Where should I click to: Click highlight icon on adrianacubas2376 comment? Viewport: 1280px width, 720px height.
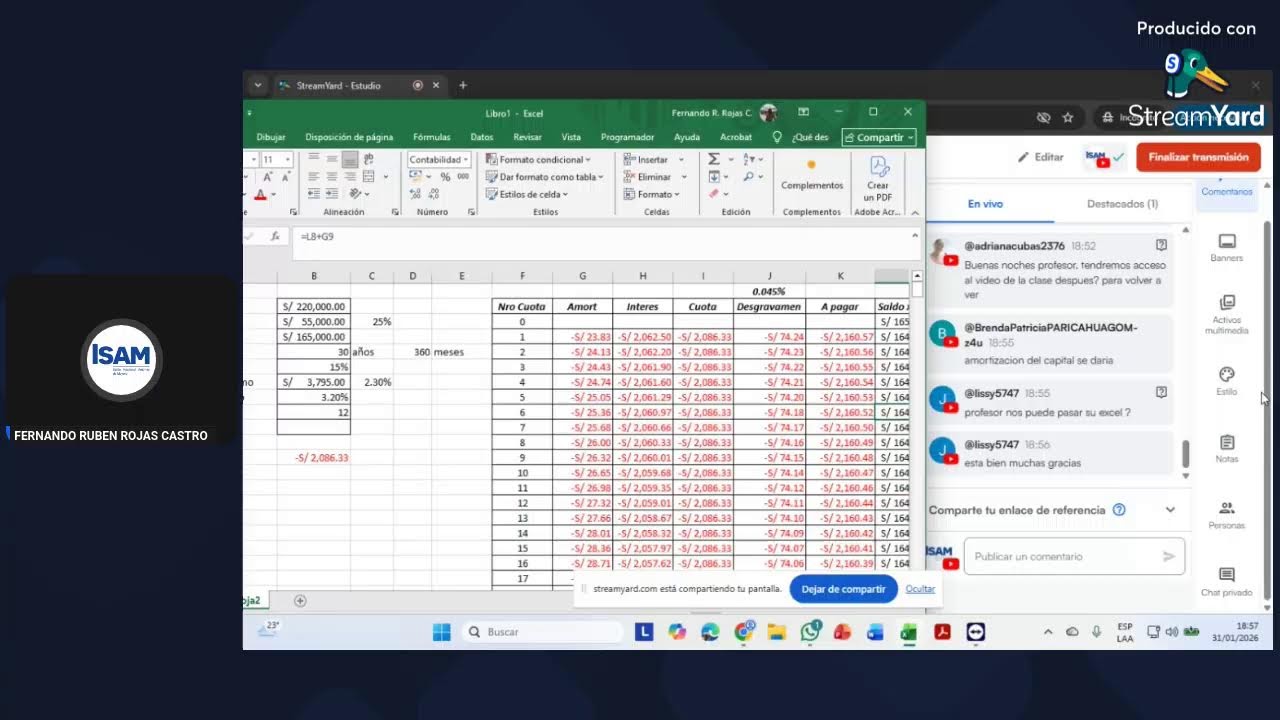click(1161, 245)
